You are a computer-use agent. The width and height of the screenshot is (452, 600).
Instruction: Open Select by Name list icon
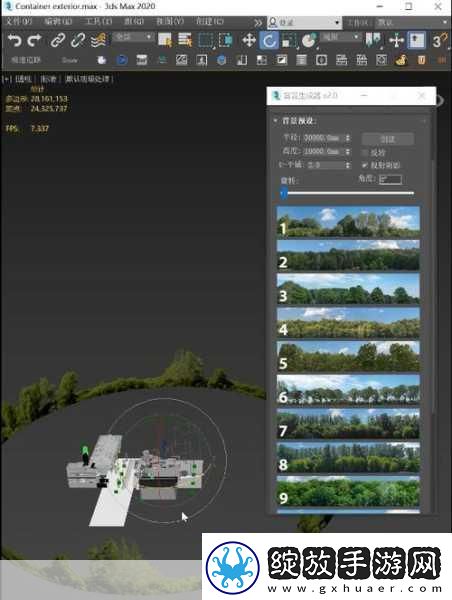(x=185, y=40)
